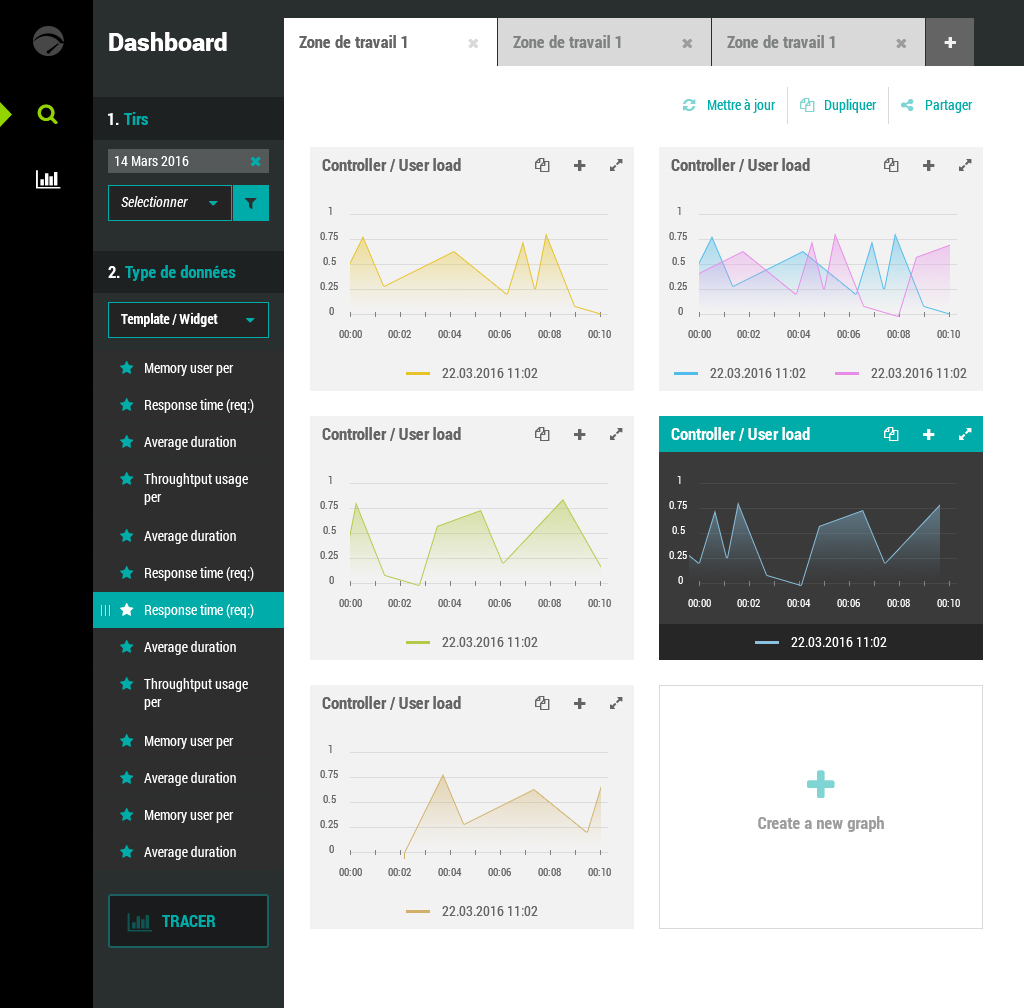
Task: Click the share icon next to Partager
Action: [x=908, y=104]
